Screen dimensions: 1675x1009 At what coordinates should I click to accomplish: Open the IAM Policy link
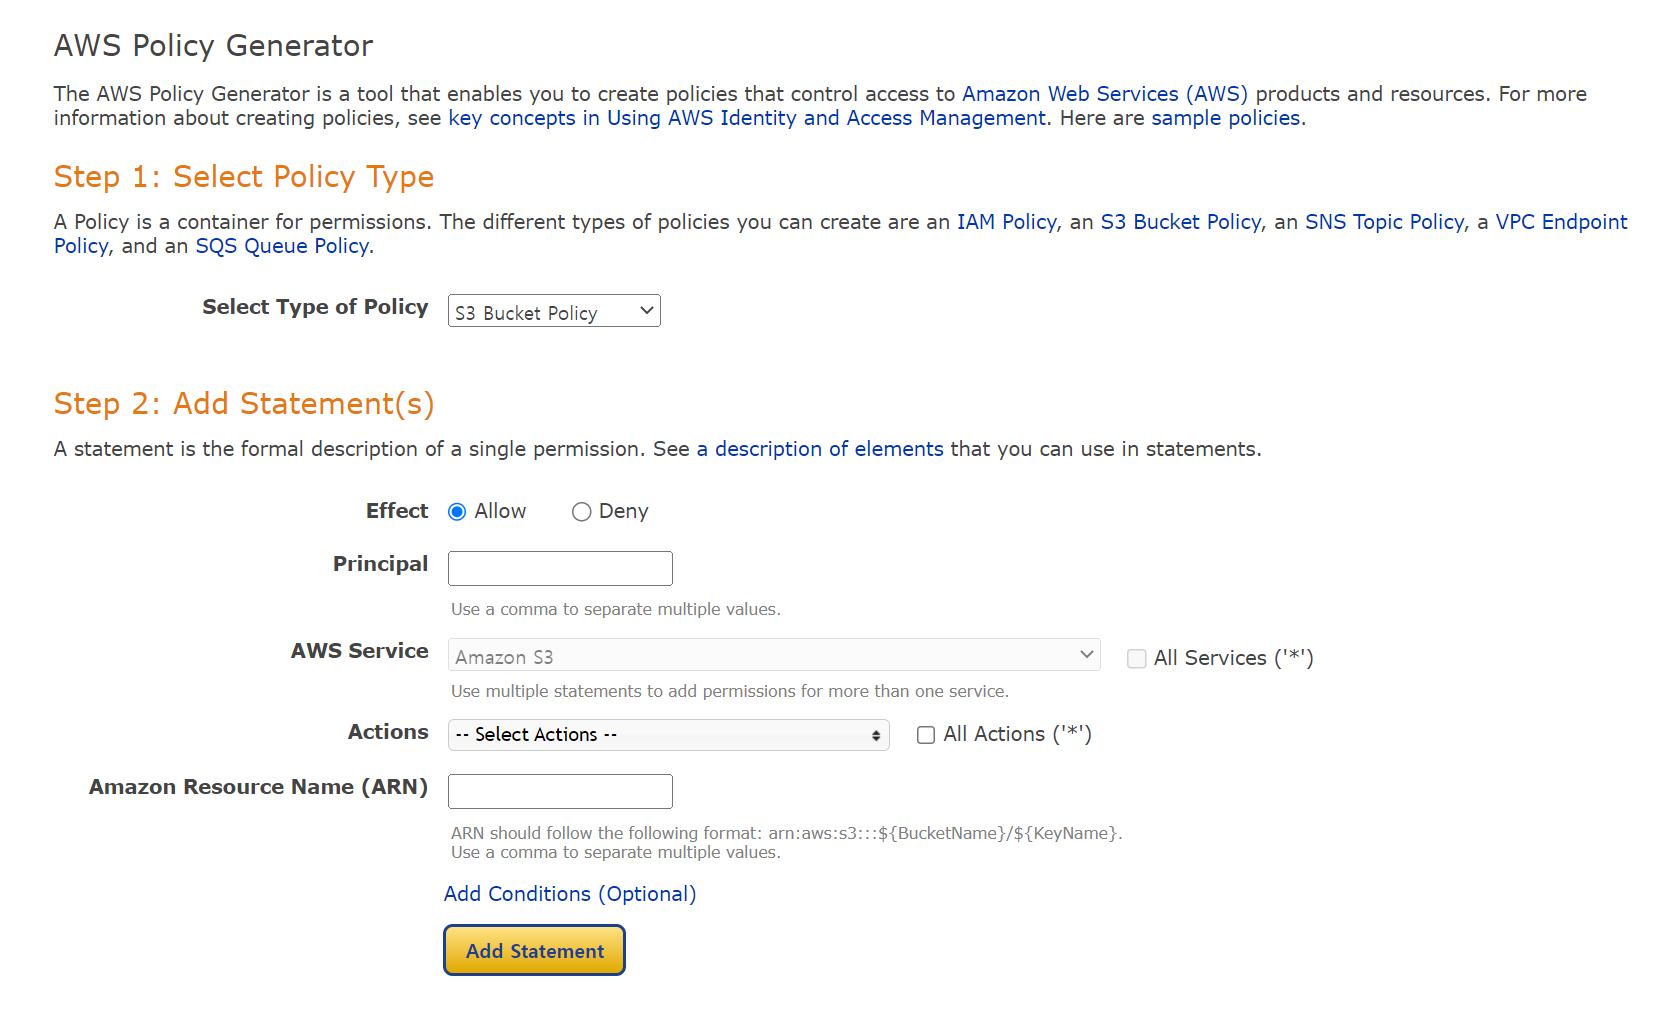click(1007, 222)
